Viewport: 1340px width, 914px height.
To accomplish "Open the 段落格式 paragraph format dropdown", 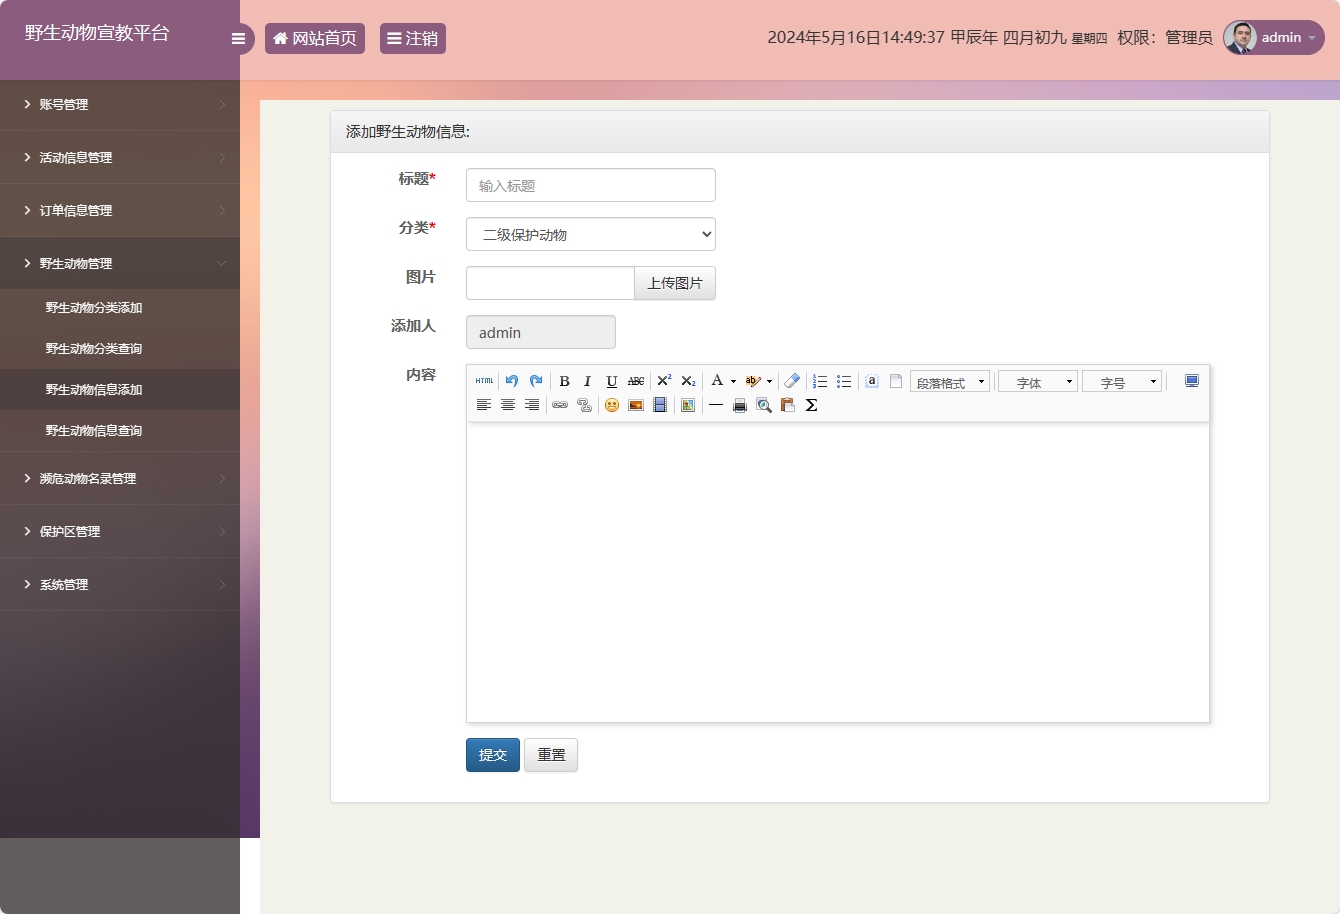I will coord(950,382).
